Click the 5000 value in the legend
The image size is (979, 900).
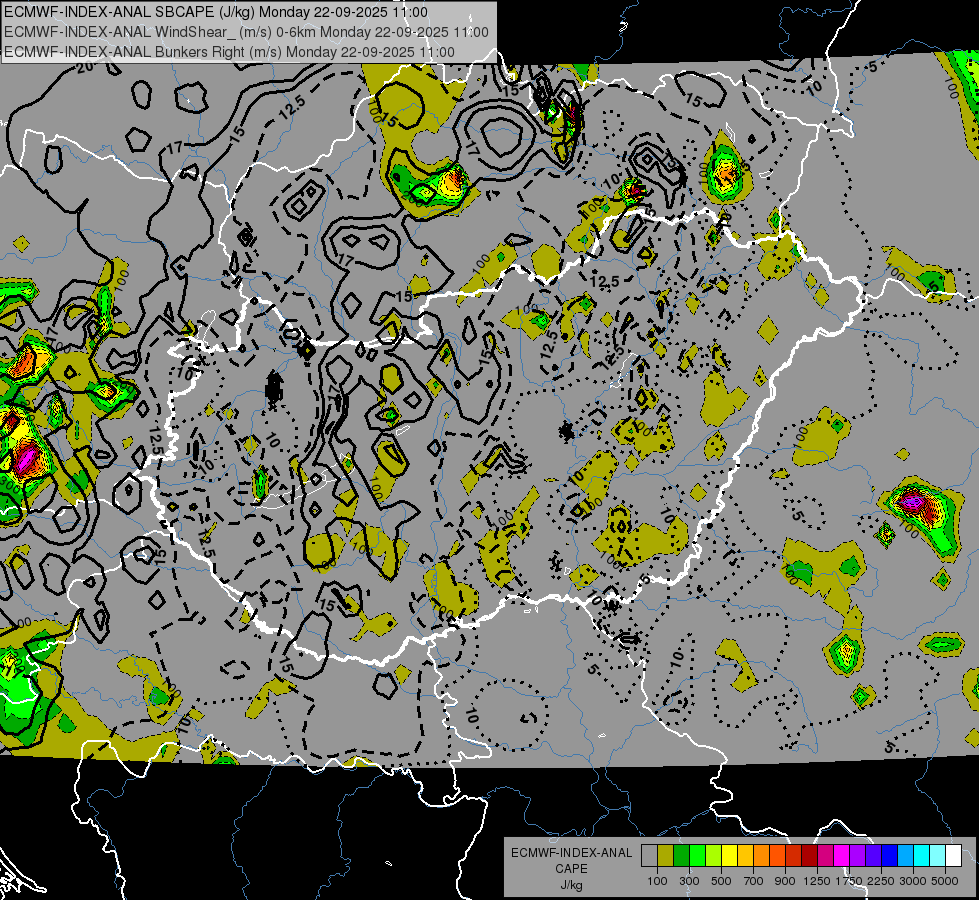pos(945,881)
